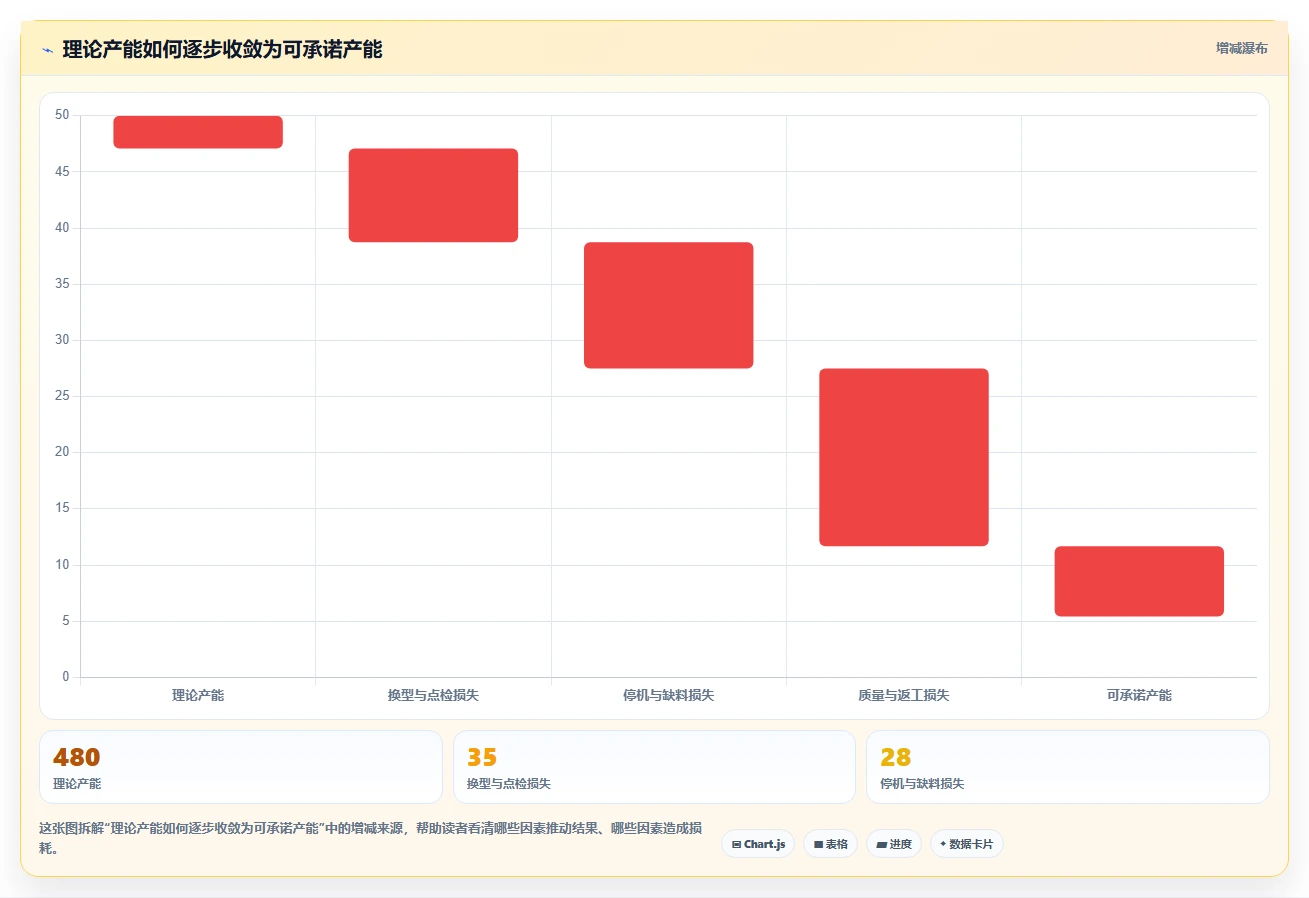Click the 质量与返工损失 red bar
1309x898 pixels.
[x=904, y=457]
